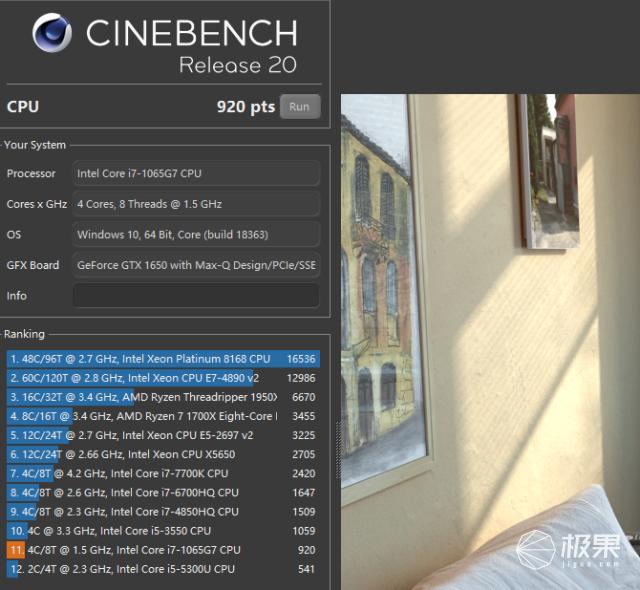This screenshot has height=590, width=640.
Task: Select the Ryzen 7 1700X ranking row
Action: coord(163,417)
